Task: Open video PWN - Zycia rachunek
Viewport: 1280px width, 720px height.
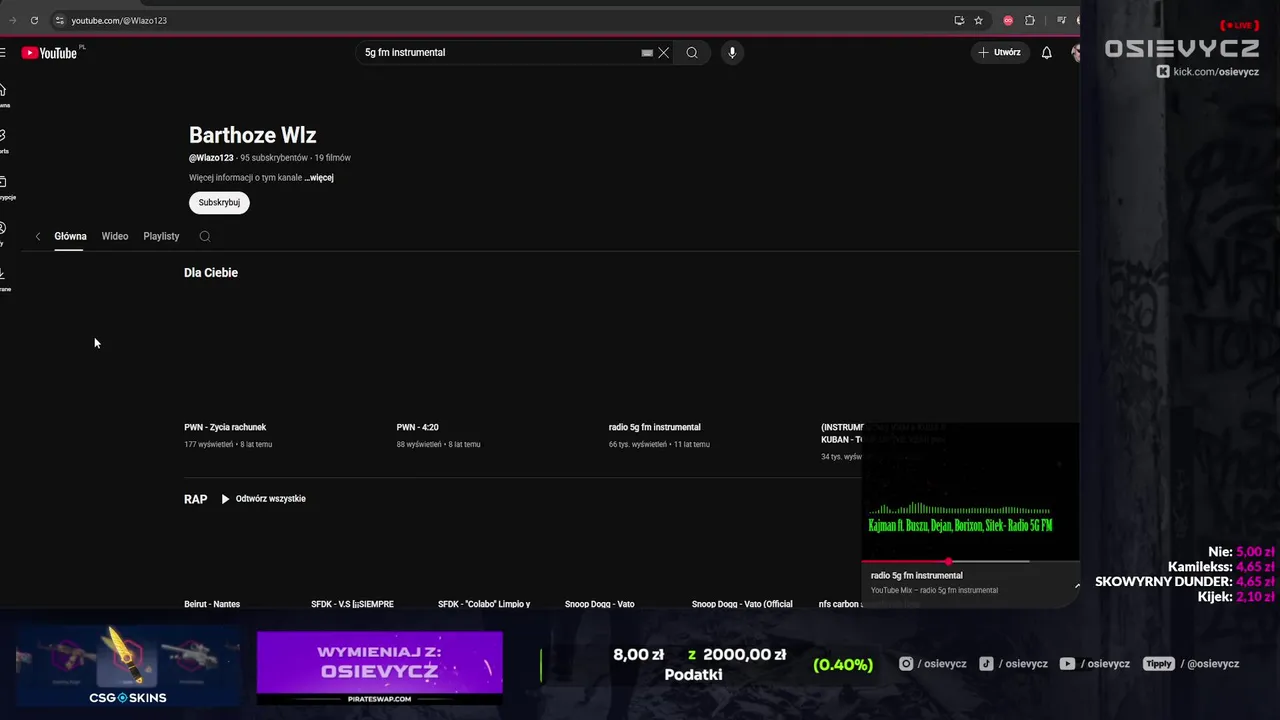Action: pyautogui.click(x=225, y=427)
